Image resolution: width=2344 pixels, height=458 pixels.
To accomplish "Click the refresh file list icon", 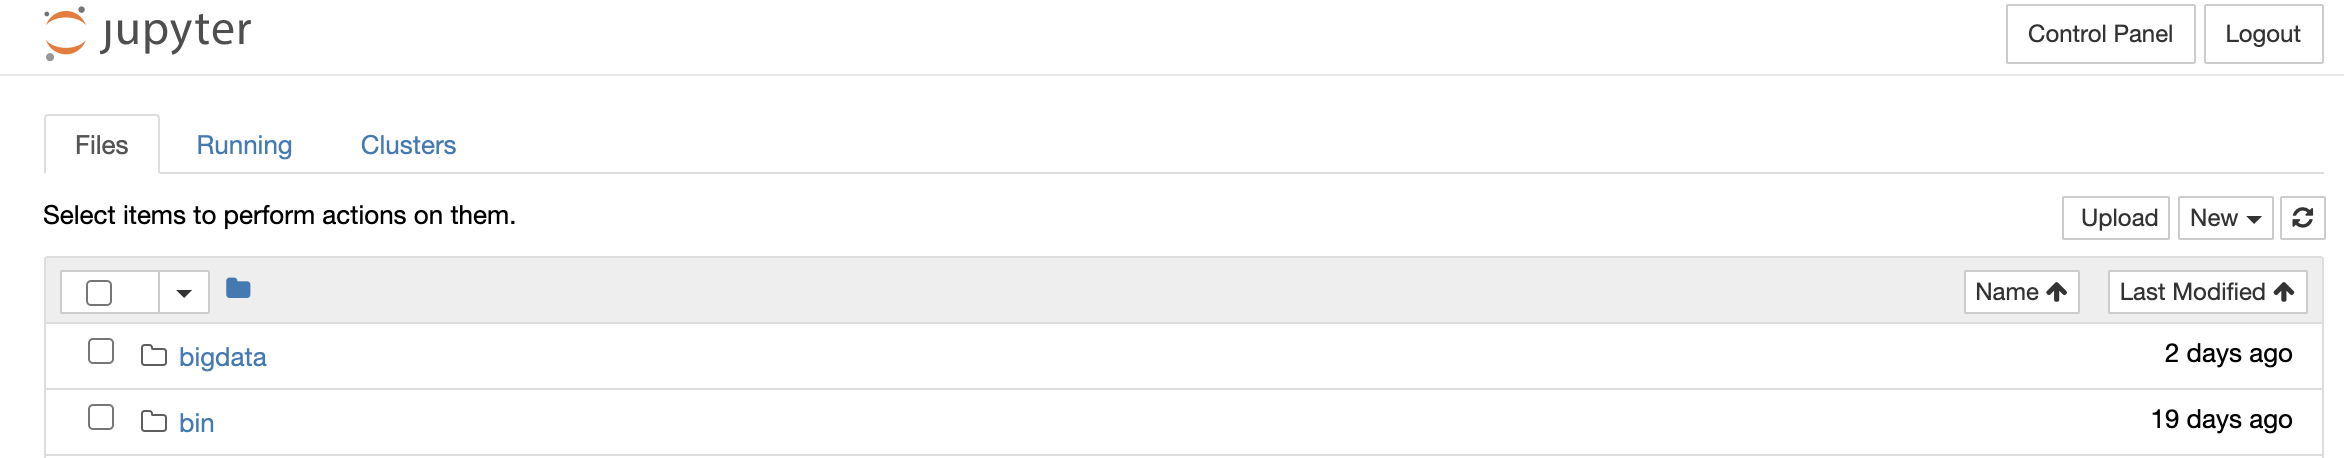I will pos(2302,218).
